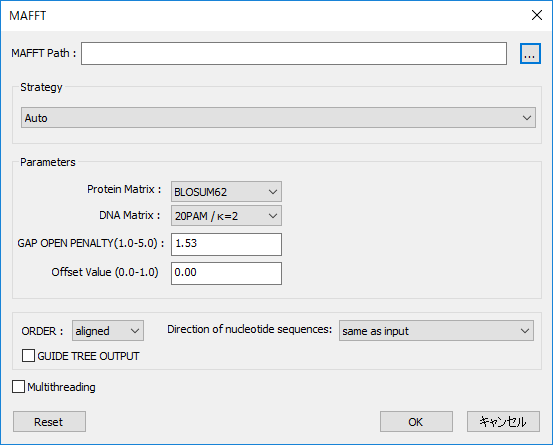
Task: Close the MAFFT dialog window
Action: pos(537,15)
